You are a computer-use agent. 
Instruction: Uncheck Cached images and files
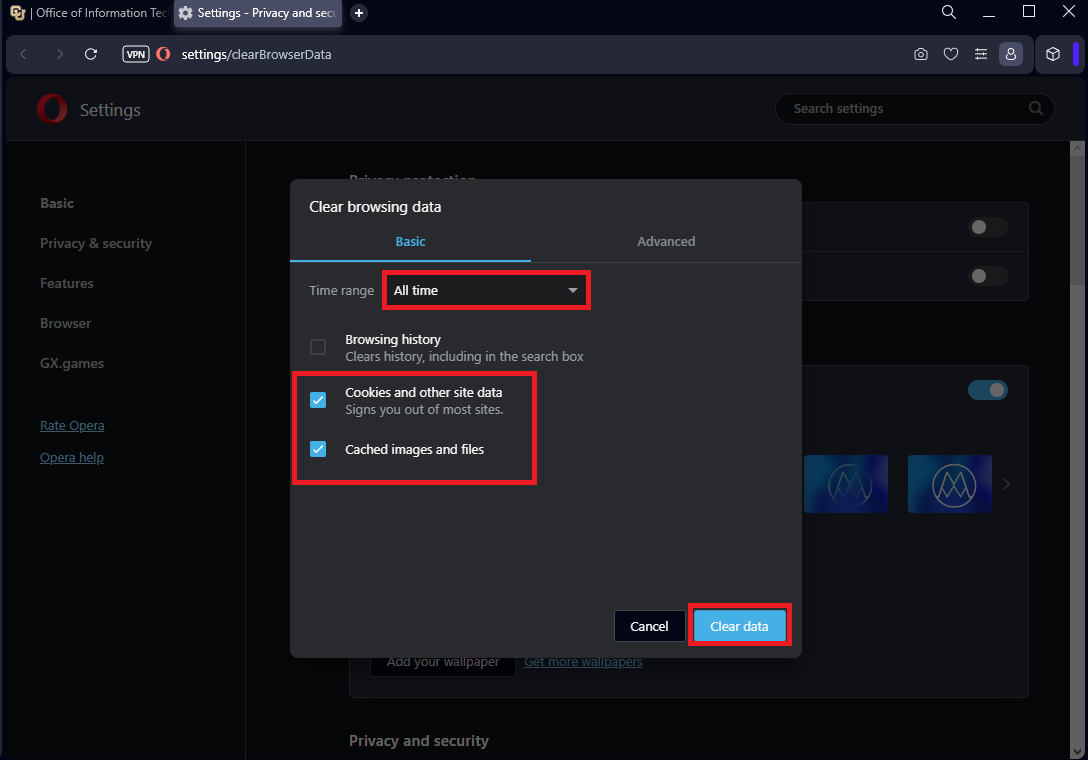pos(318,449)
